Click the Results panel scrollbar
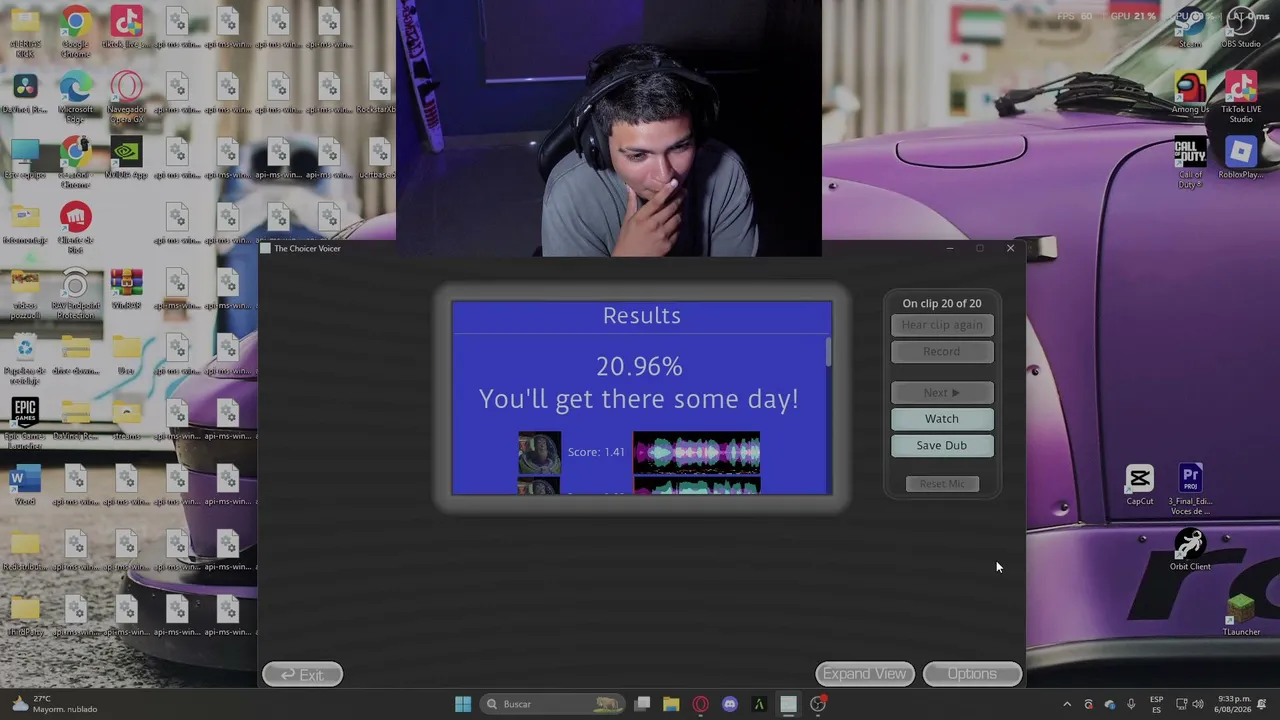This screenshot has height=720, width=1280. (x=828, y=351)
